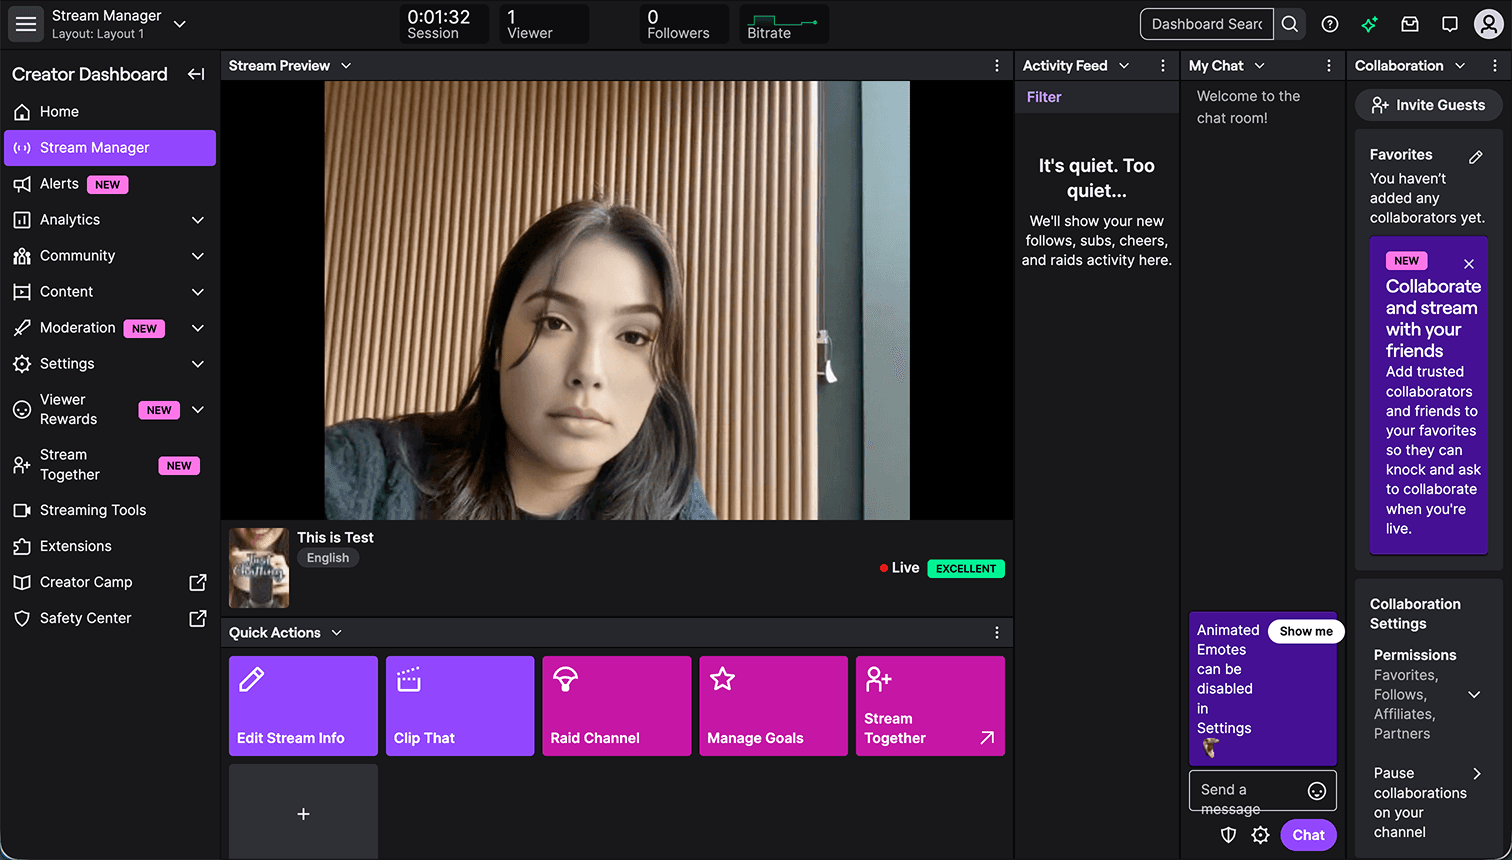This screenshot has height=860, width=1512.
Task: Open the Whispers icon in the top bar
Action: 1449,23
